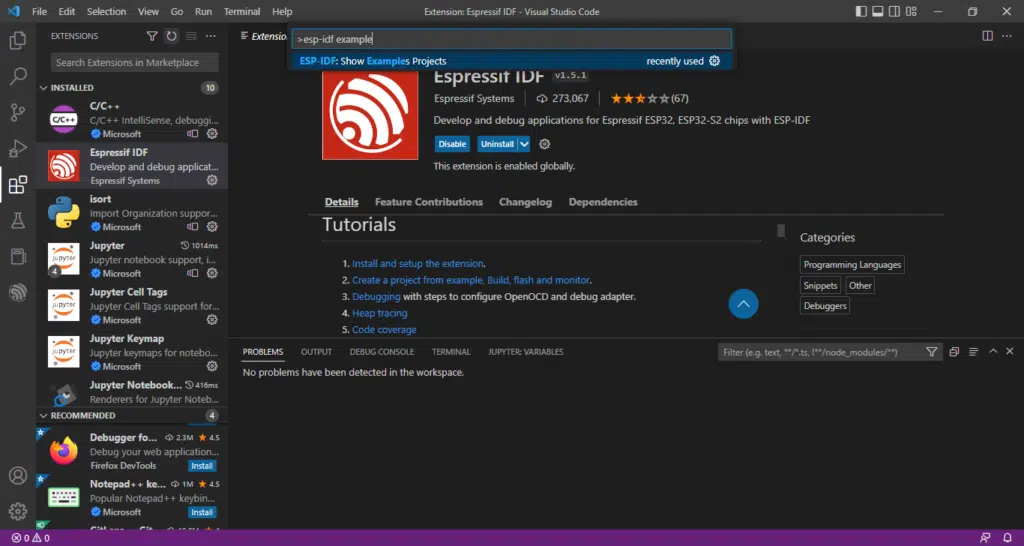Open the Manage gear in activity bar

[x=18, y=511]
